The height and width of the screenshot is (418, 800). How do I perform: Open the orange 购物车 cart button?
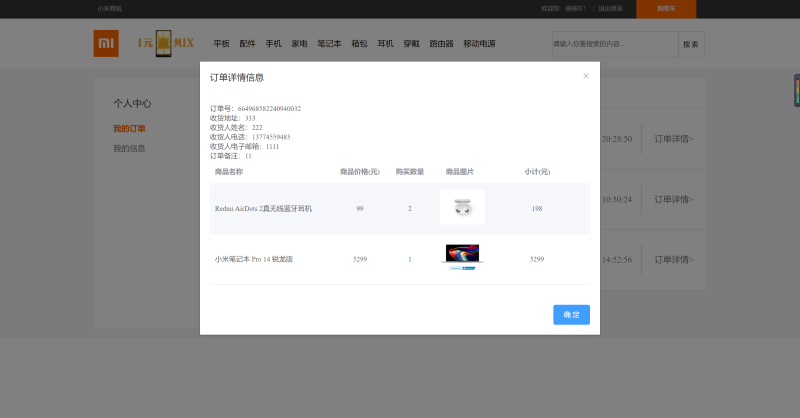pos(666,9)
